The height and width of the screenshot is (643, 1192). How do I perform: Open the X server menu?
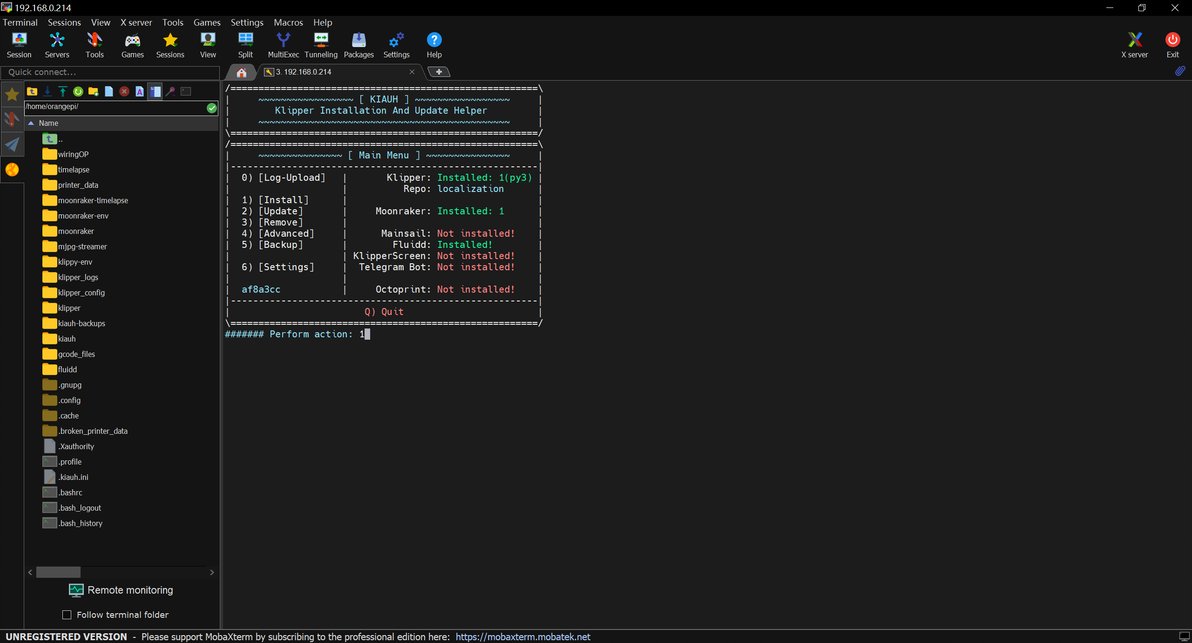(x=136, y=22)
